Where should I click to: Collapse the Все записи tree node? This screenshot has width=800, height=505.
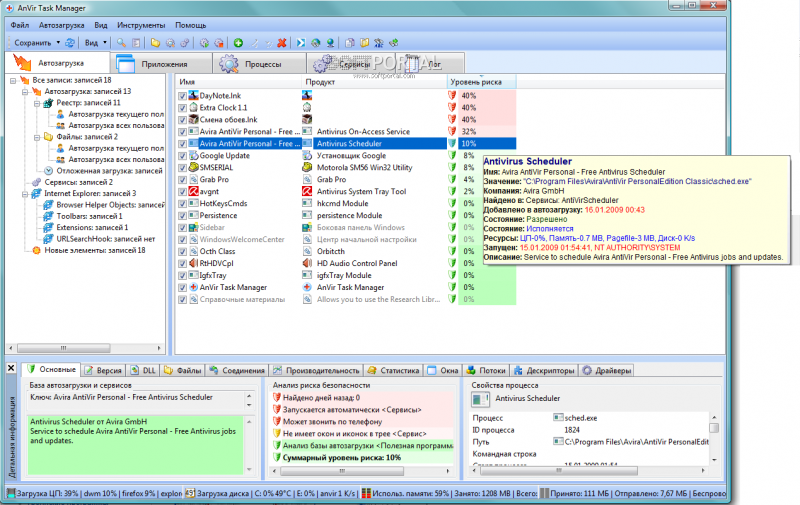[x=13, y=81]
